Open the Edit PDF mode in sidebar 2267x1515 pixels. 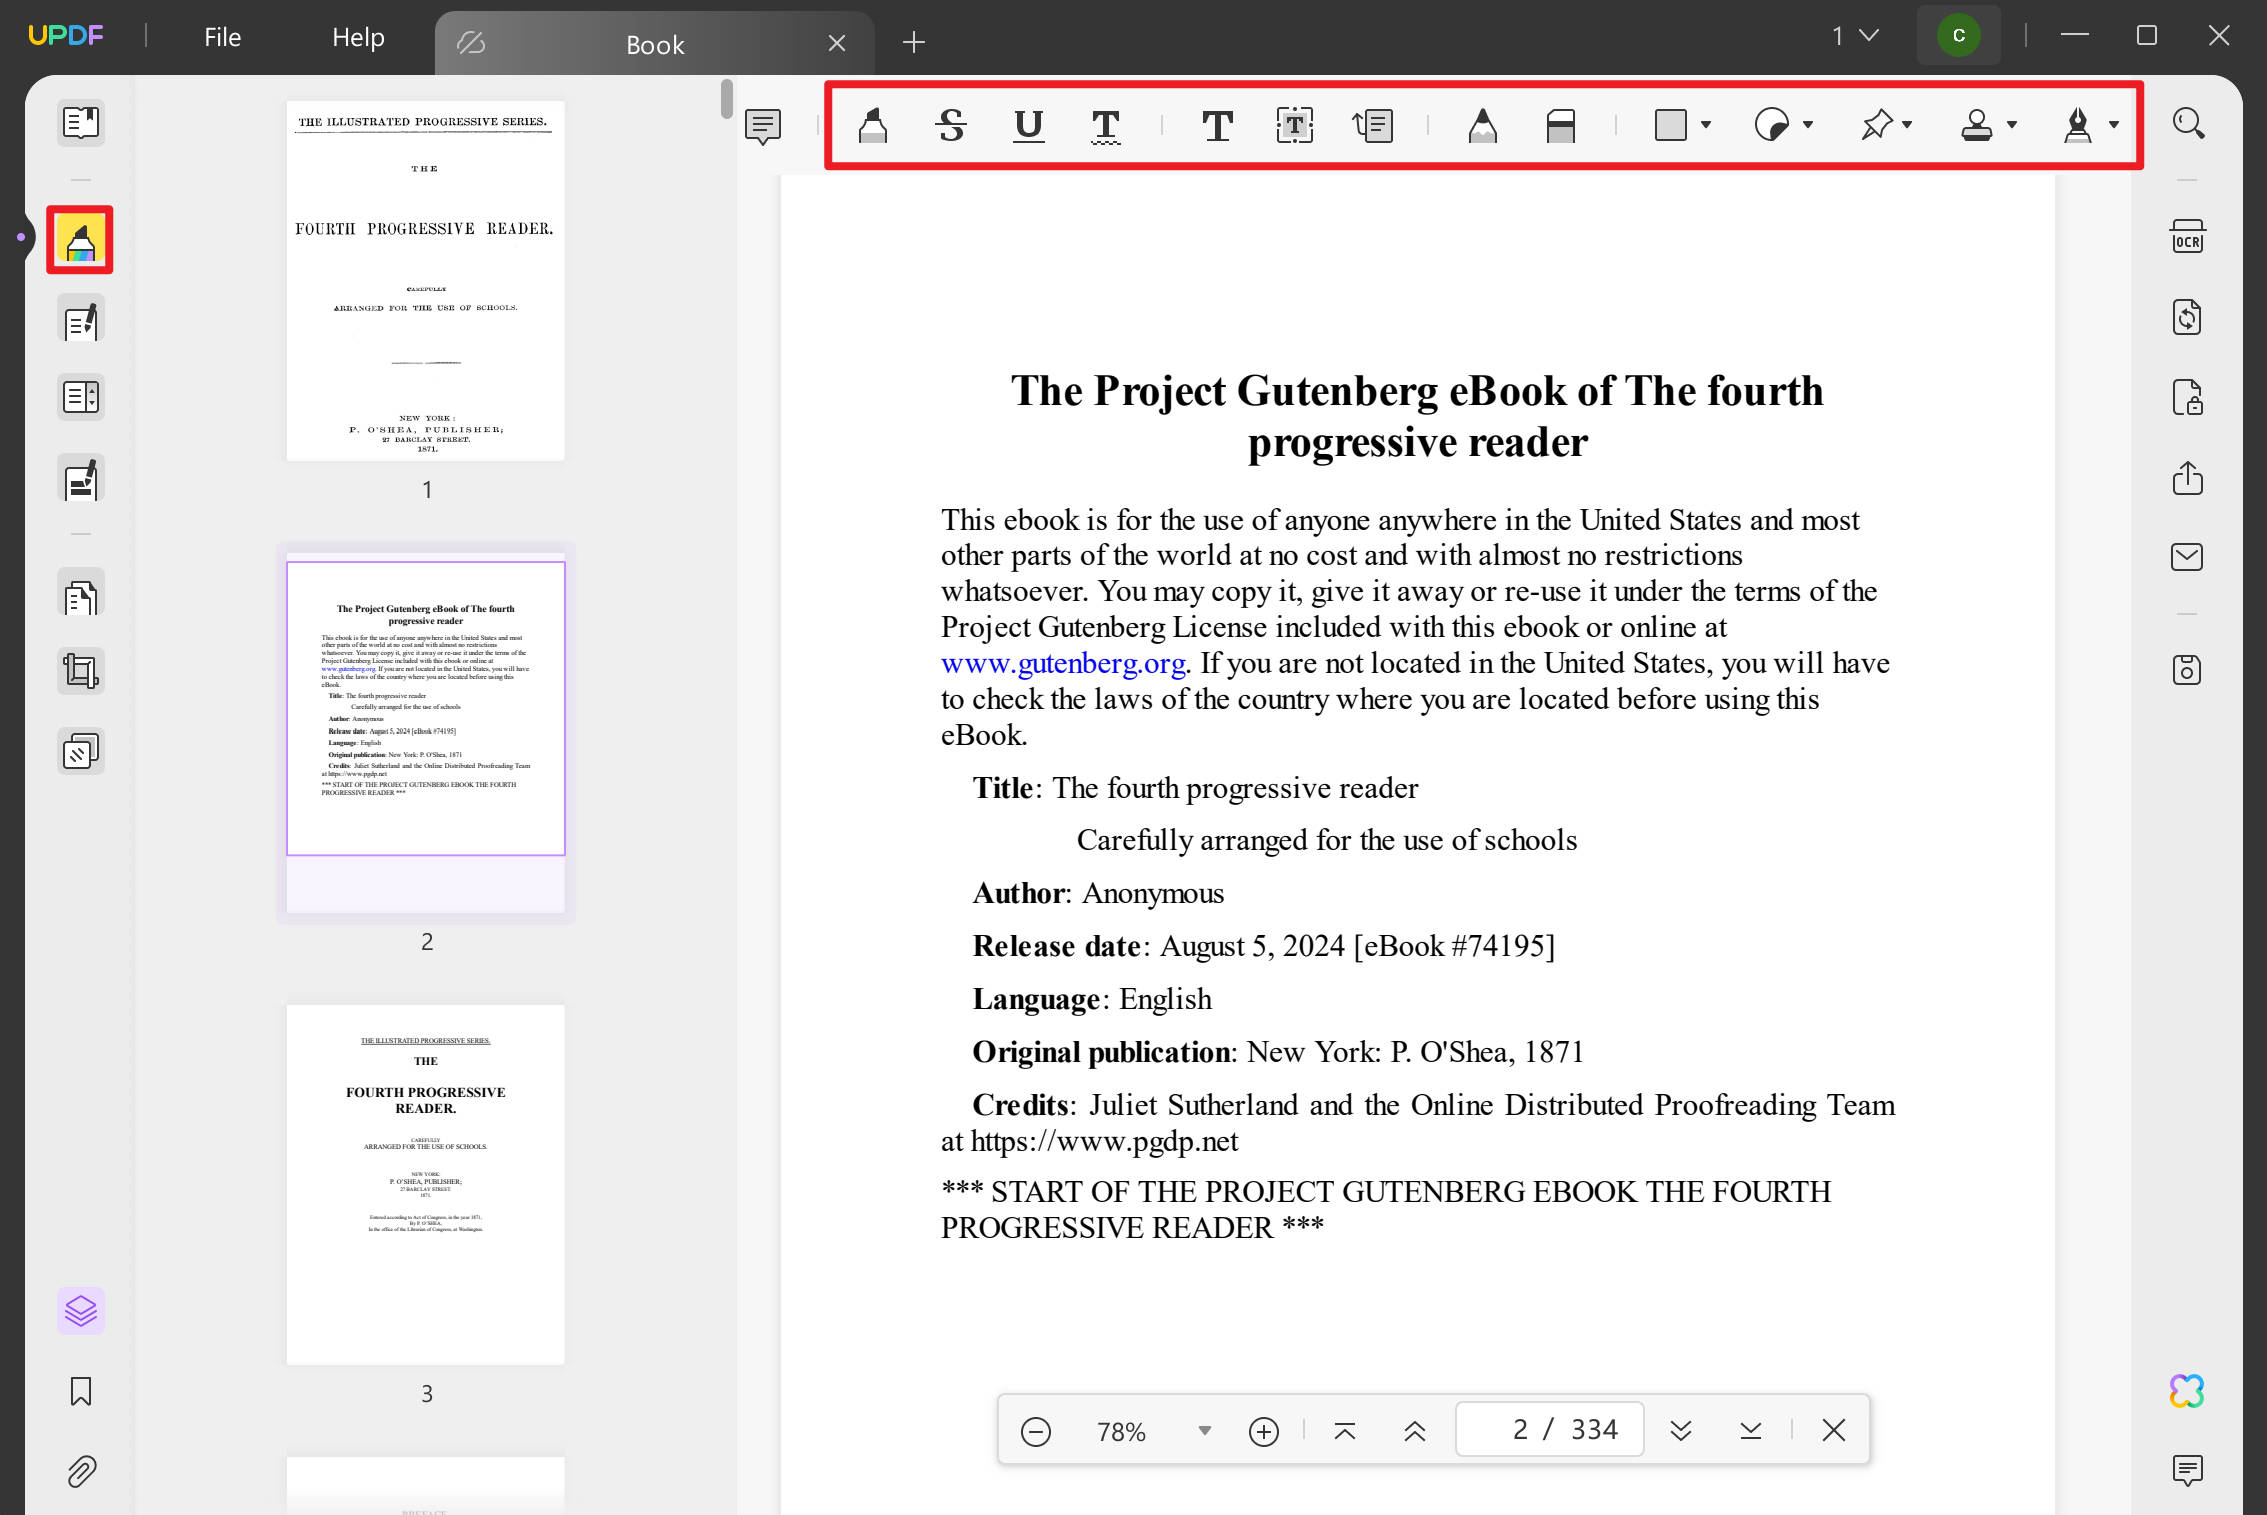81,320
